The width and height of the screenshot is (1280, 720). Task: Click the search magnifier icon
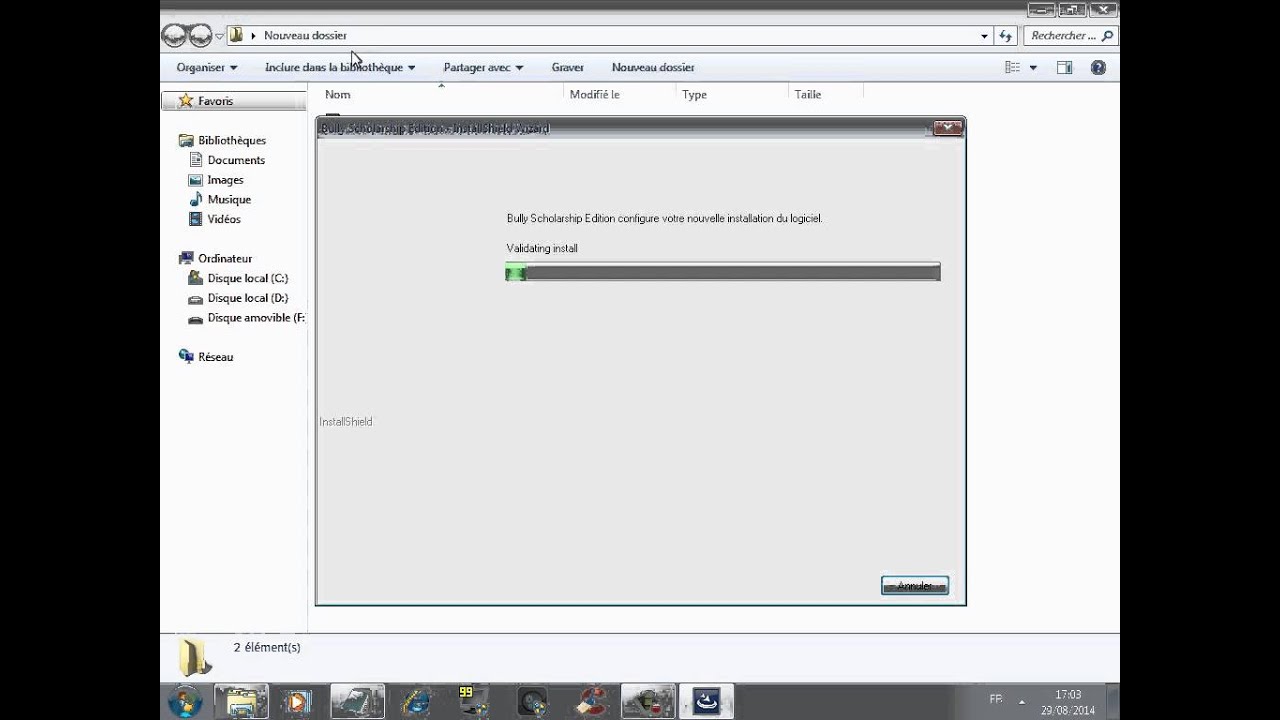tap(1107, 36)
